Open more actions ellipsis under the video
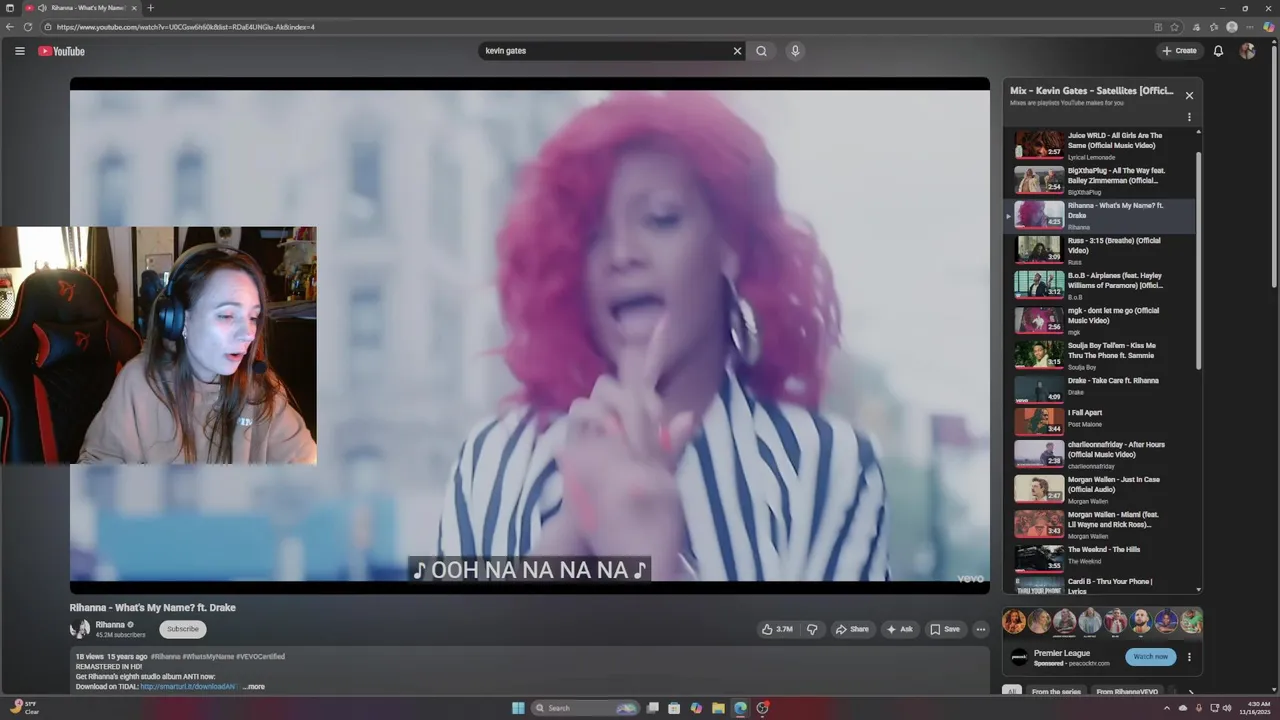 point(981,629)
